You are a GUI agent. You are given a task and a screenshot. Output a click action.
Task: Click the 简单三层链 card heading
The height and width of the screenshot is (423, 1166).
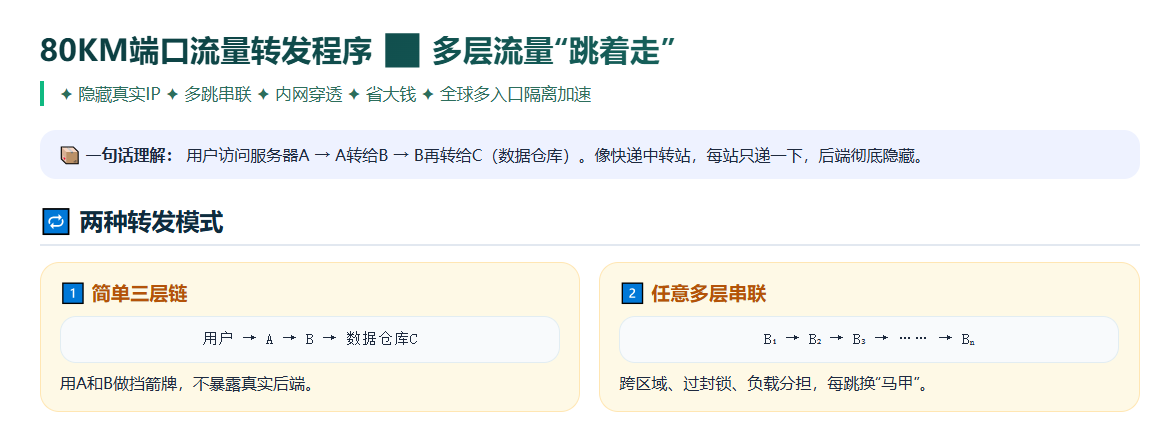tap(139, 294)
